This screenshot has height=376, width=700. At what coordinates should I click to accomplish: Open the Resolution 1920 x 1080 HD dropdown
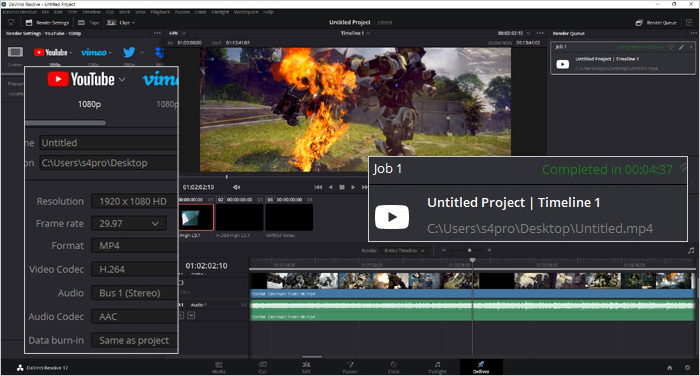(x=134, y=201)
